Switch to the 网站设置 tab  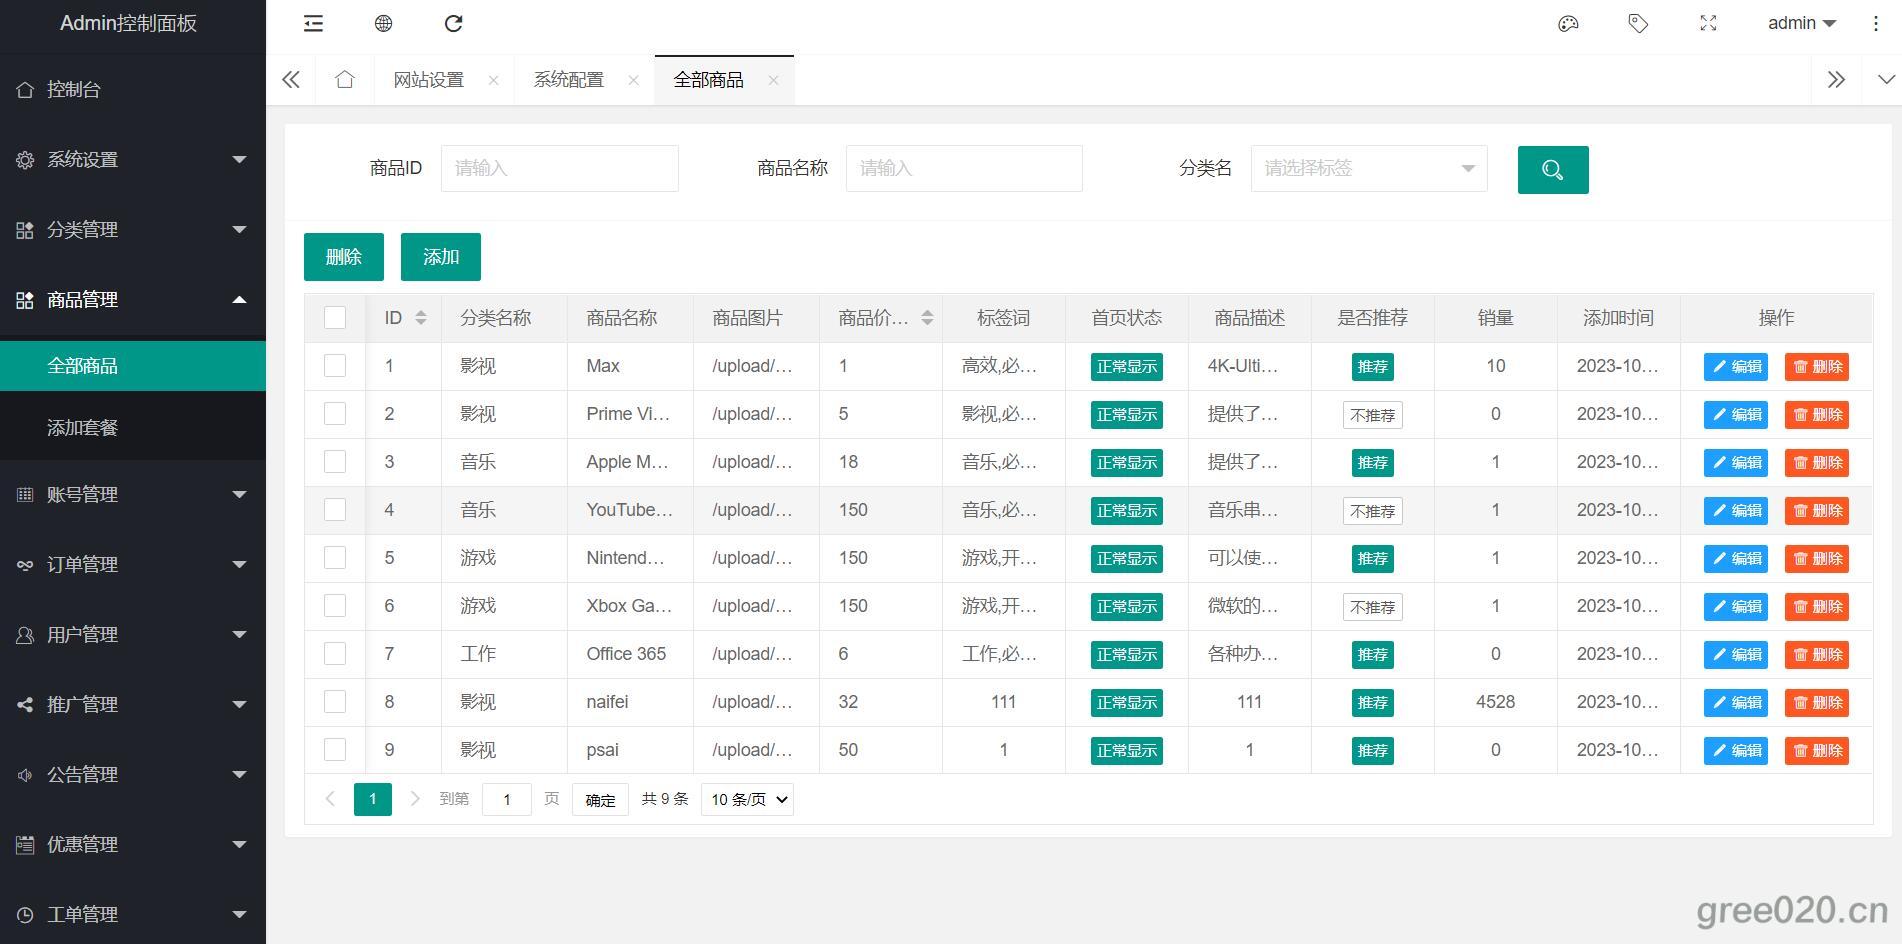coord(429,80)
